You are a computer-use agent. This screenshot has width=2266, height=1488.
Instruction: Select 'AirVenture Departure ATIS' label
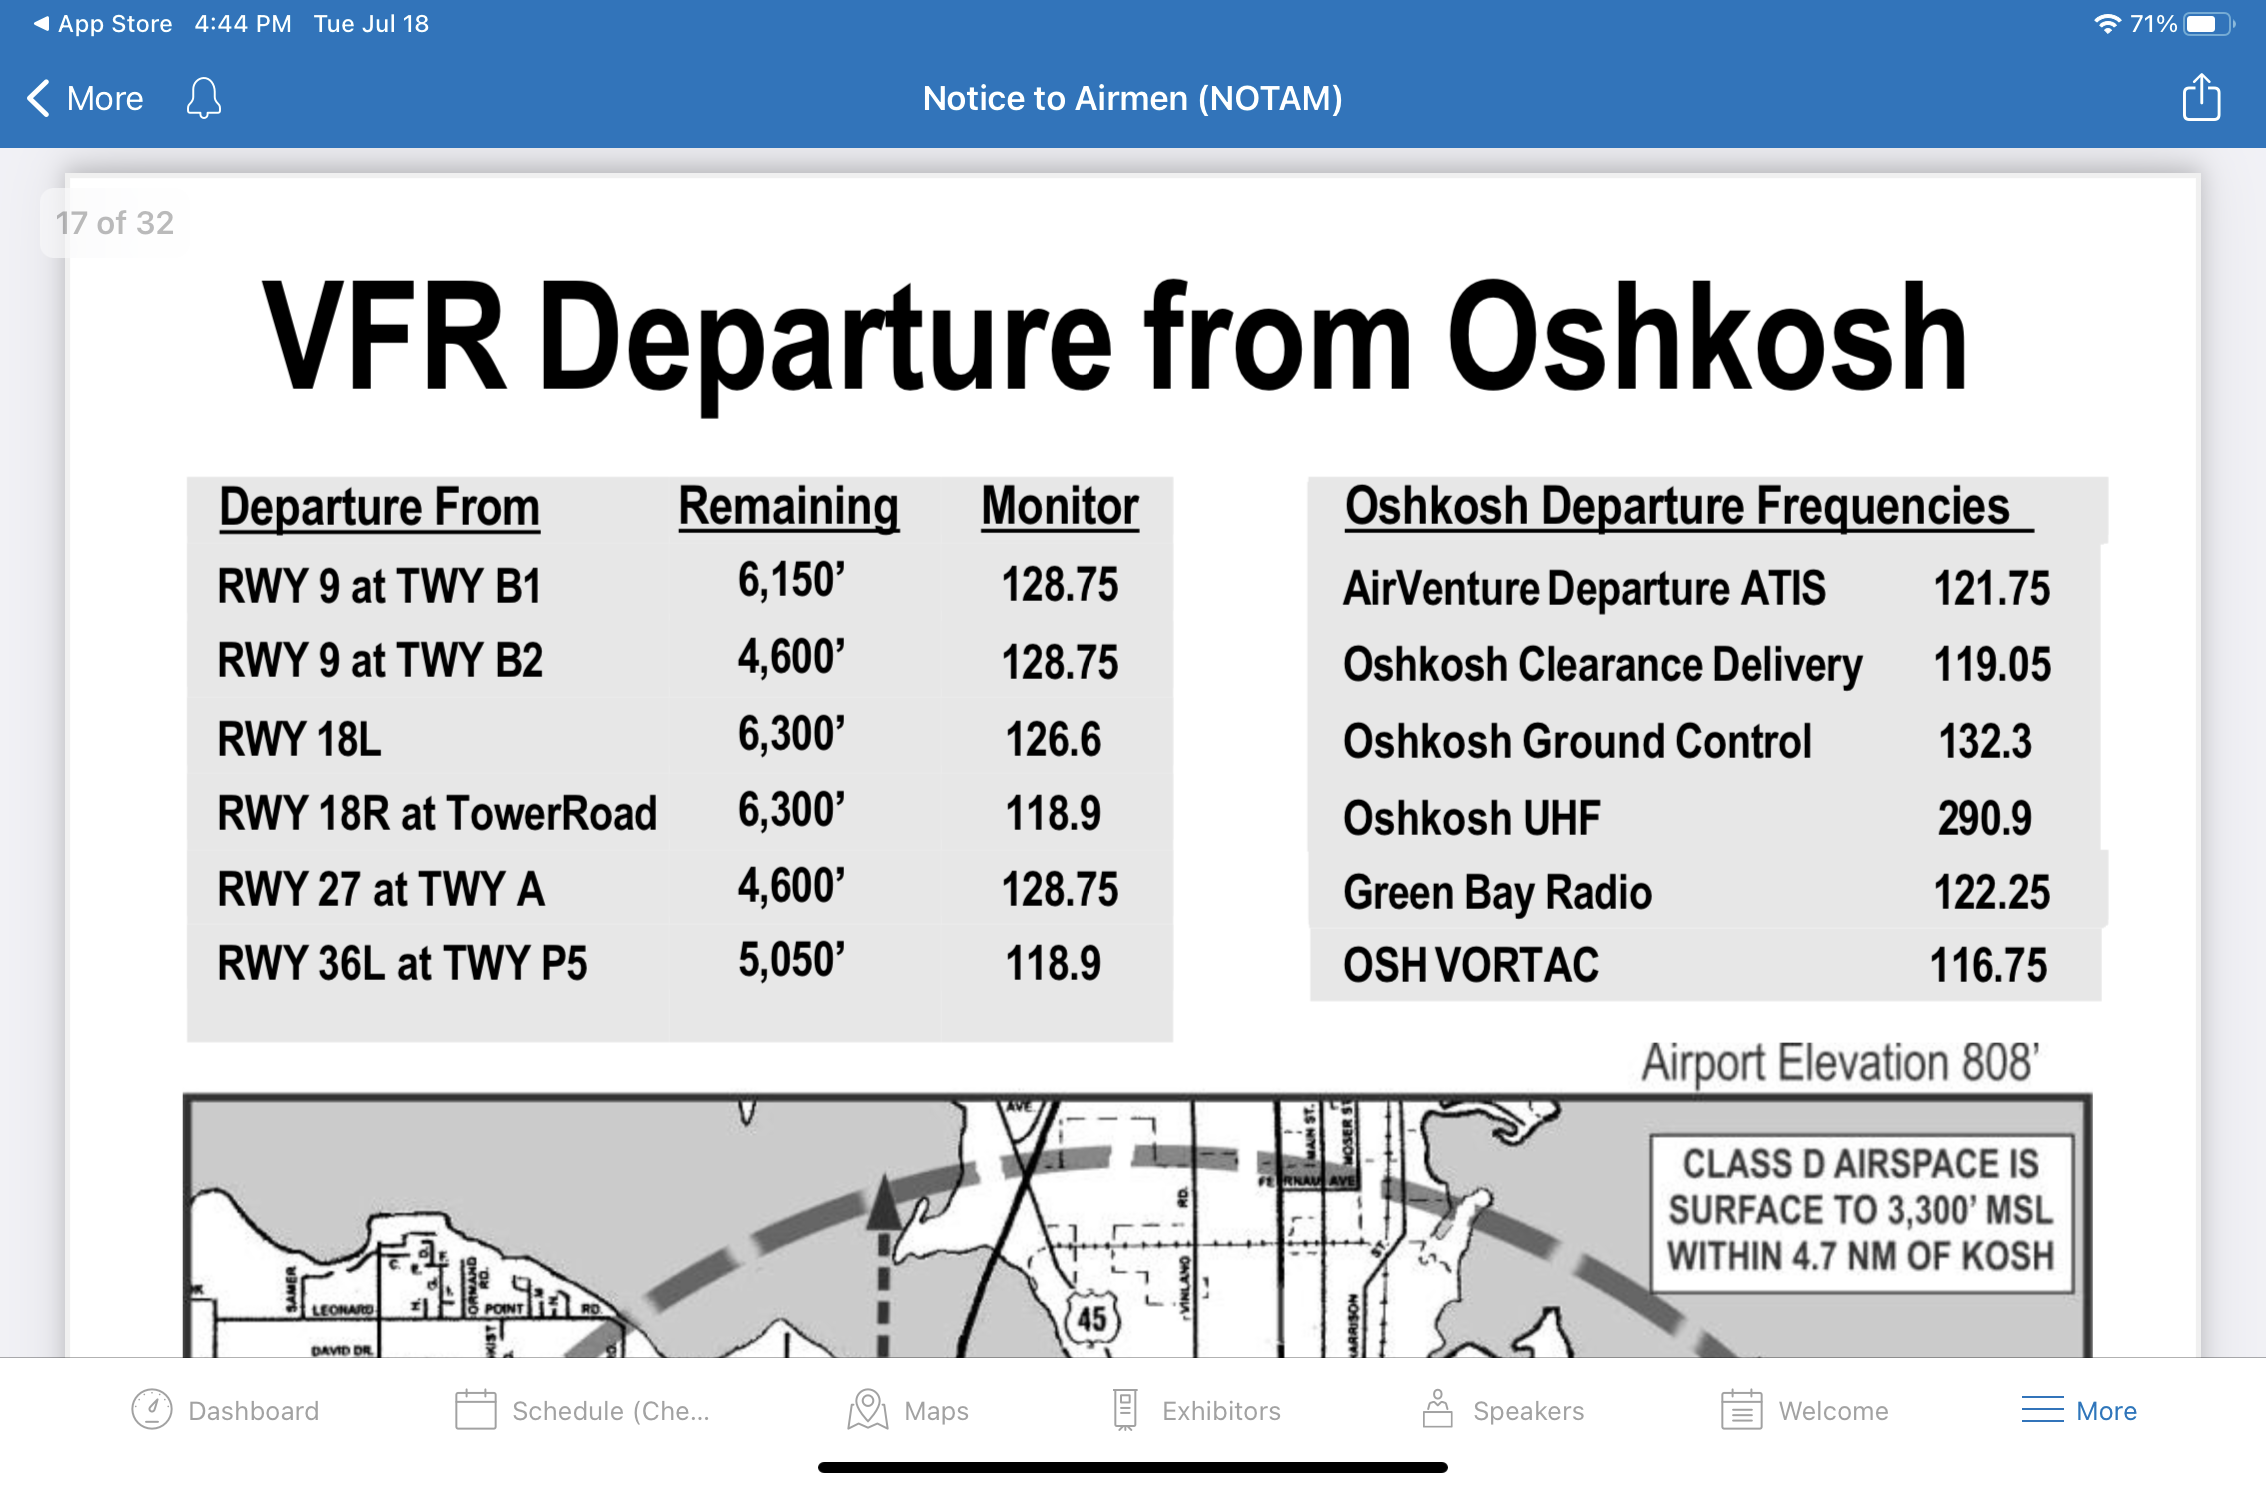tap(1585, 589)
